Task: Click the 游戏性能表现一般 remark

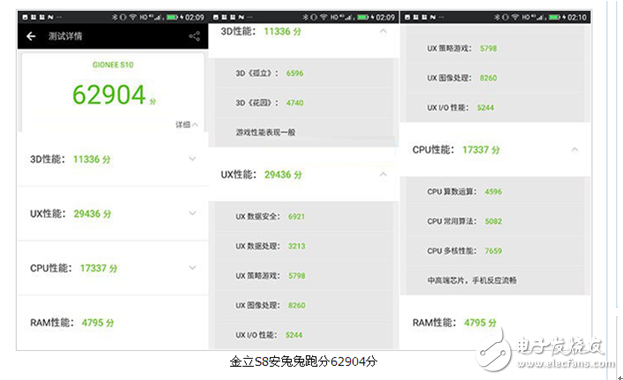Action: coord(265,132)
